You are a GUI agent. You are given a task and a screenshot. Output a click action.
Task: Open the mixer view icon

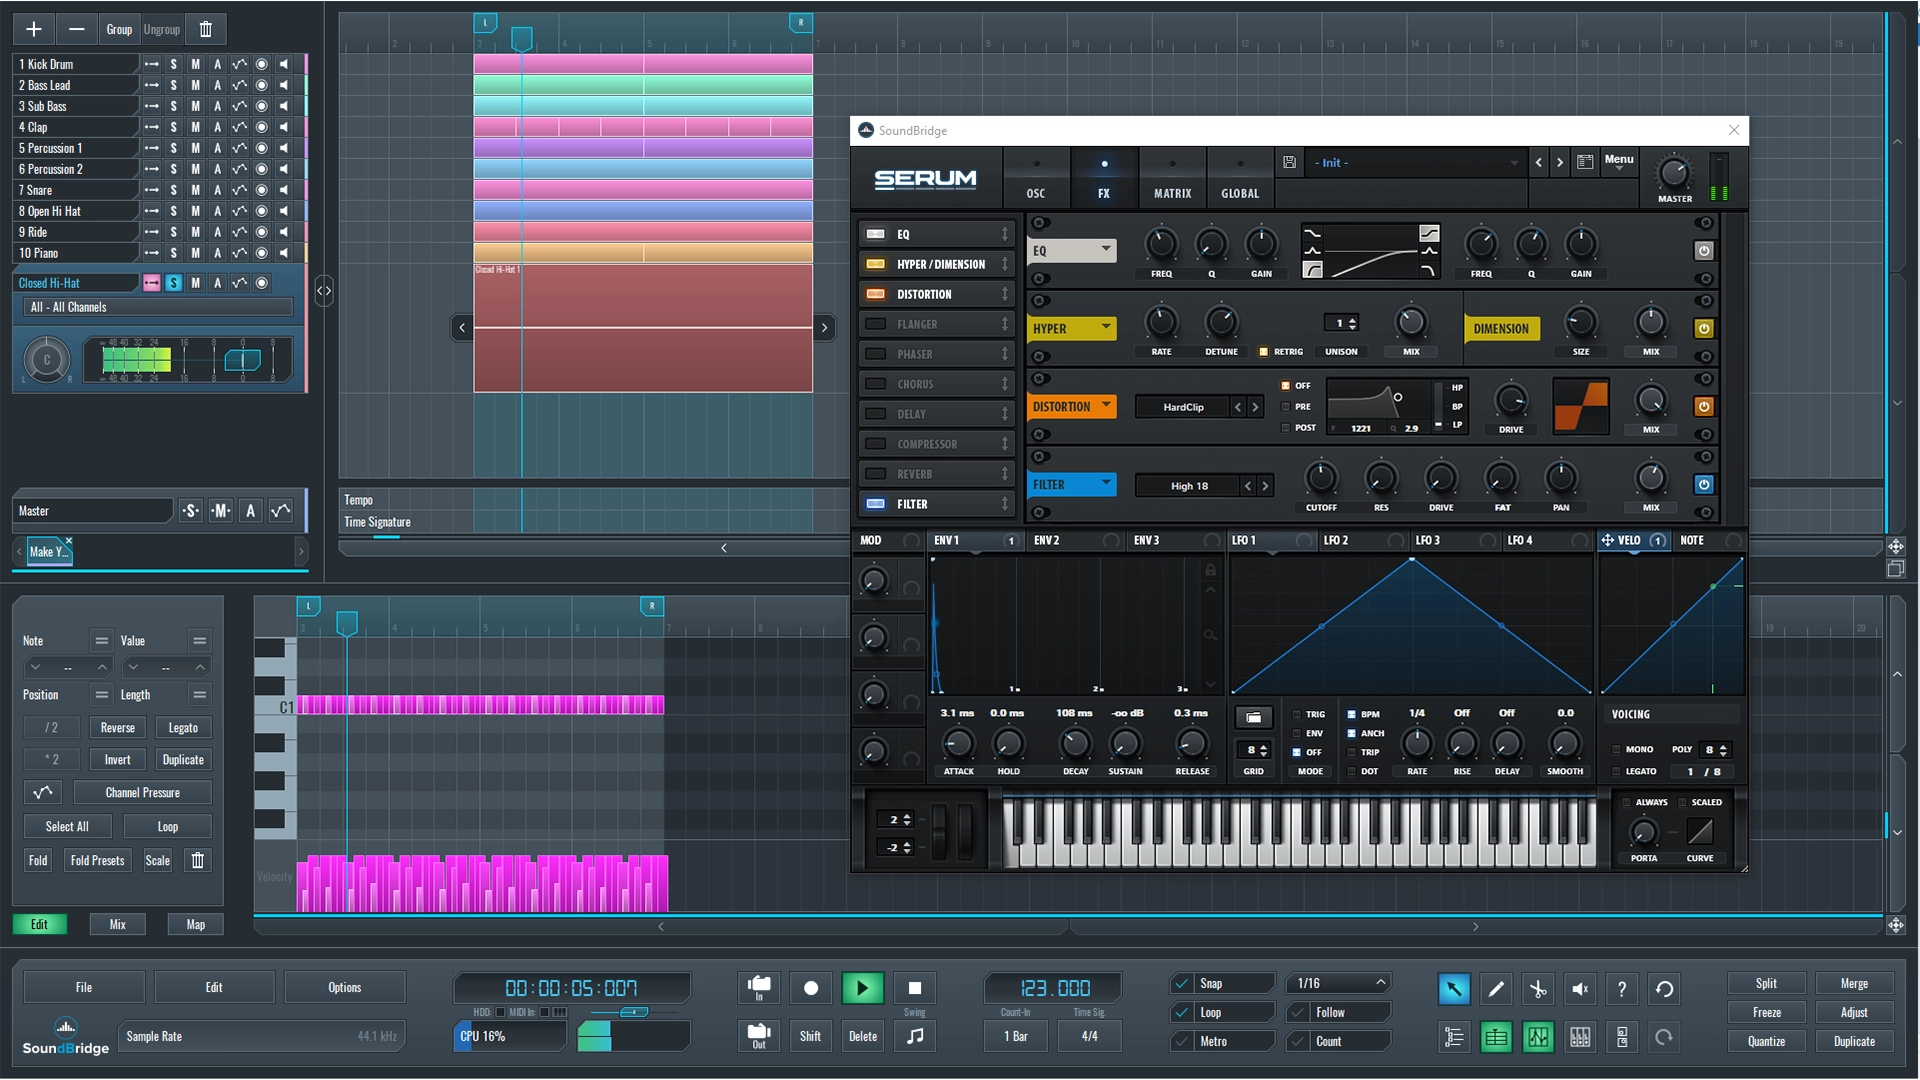click(1580, 1038)
